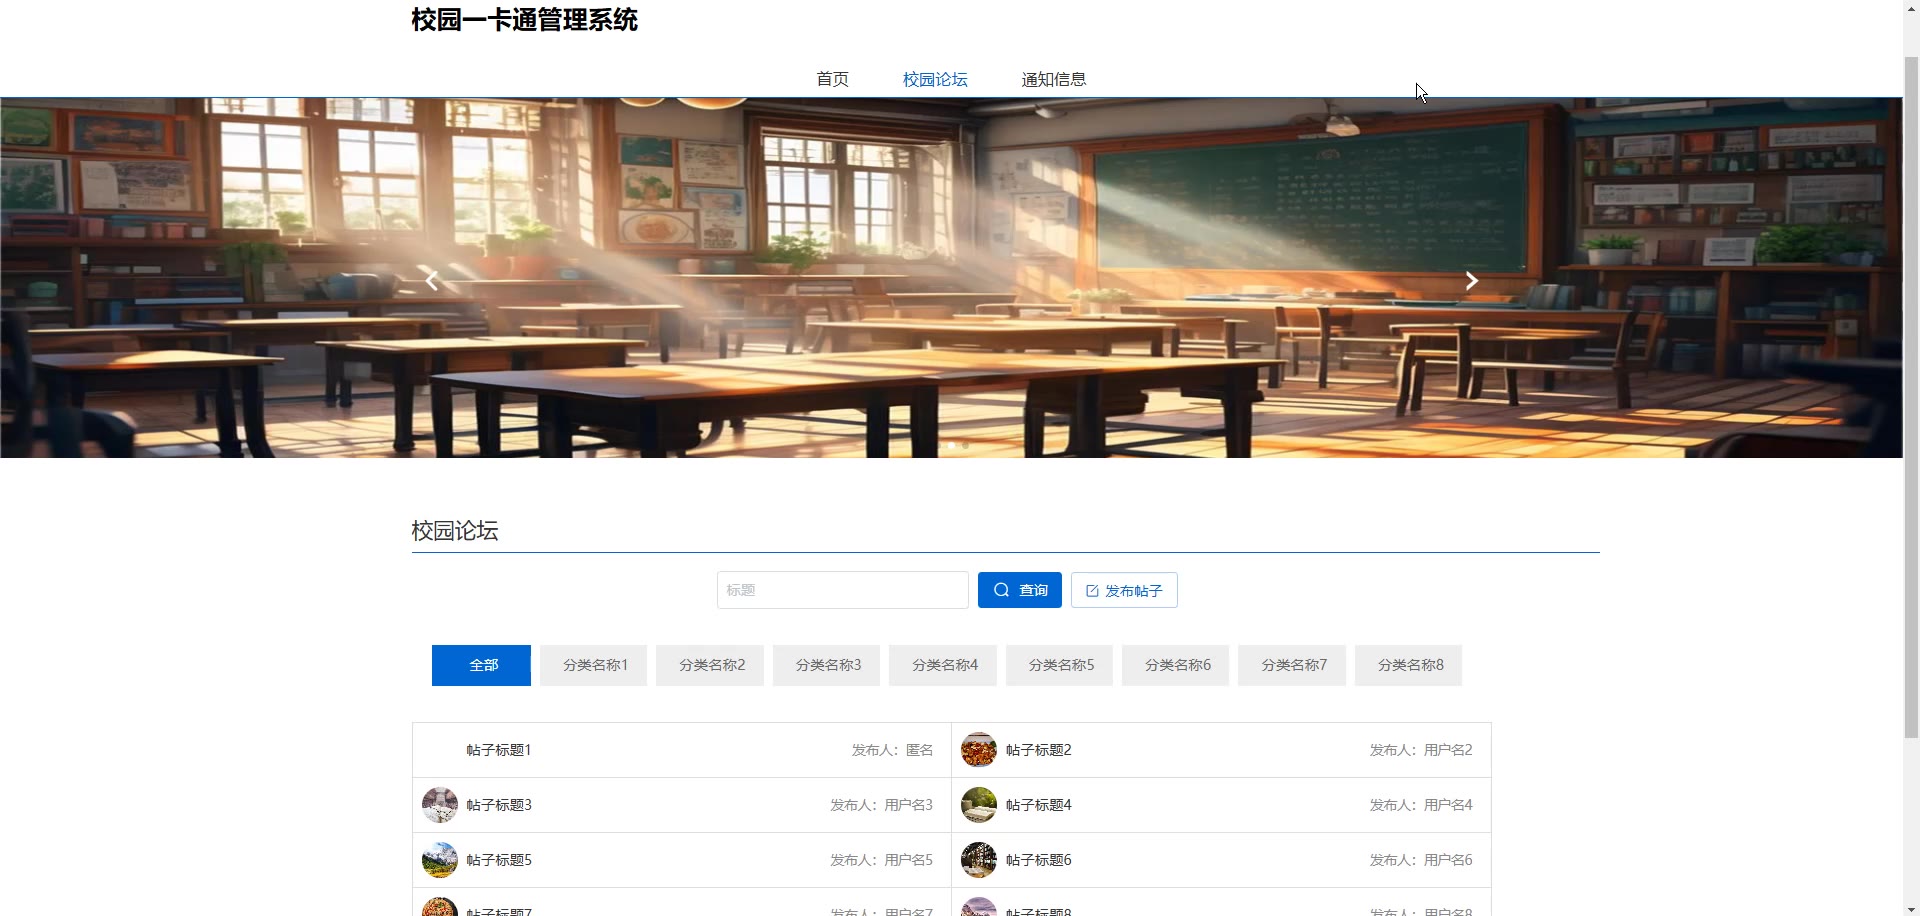Screen dimensions: 1920x916
Task: Open avatar of post 帖子标题5
Action: click(440, 860)
